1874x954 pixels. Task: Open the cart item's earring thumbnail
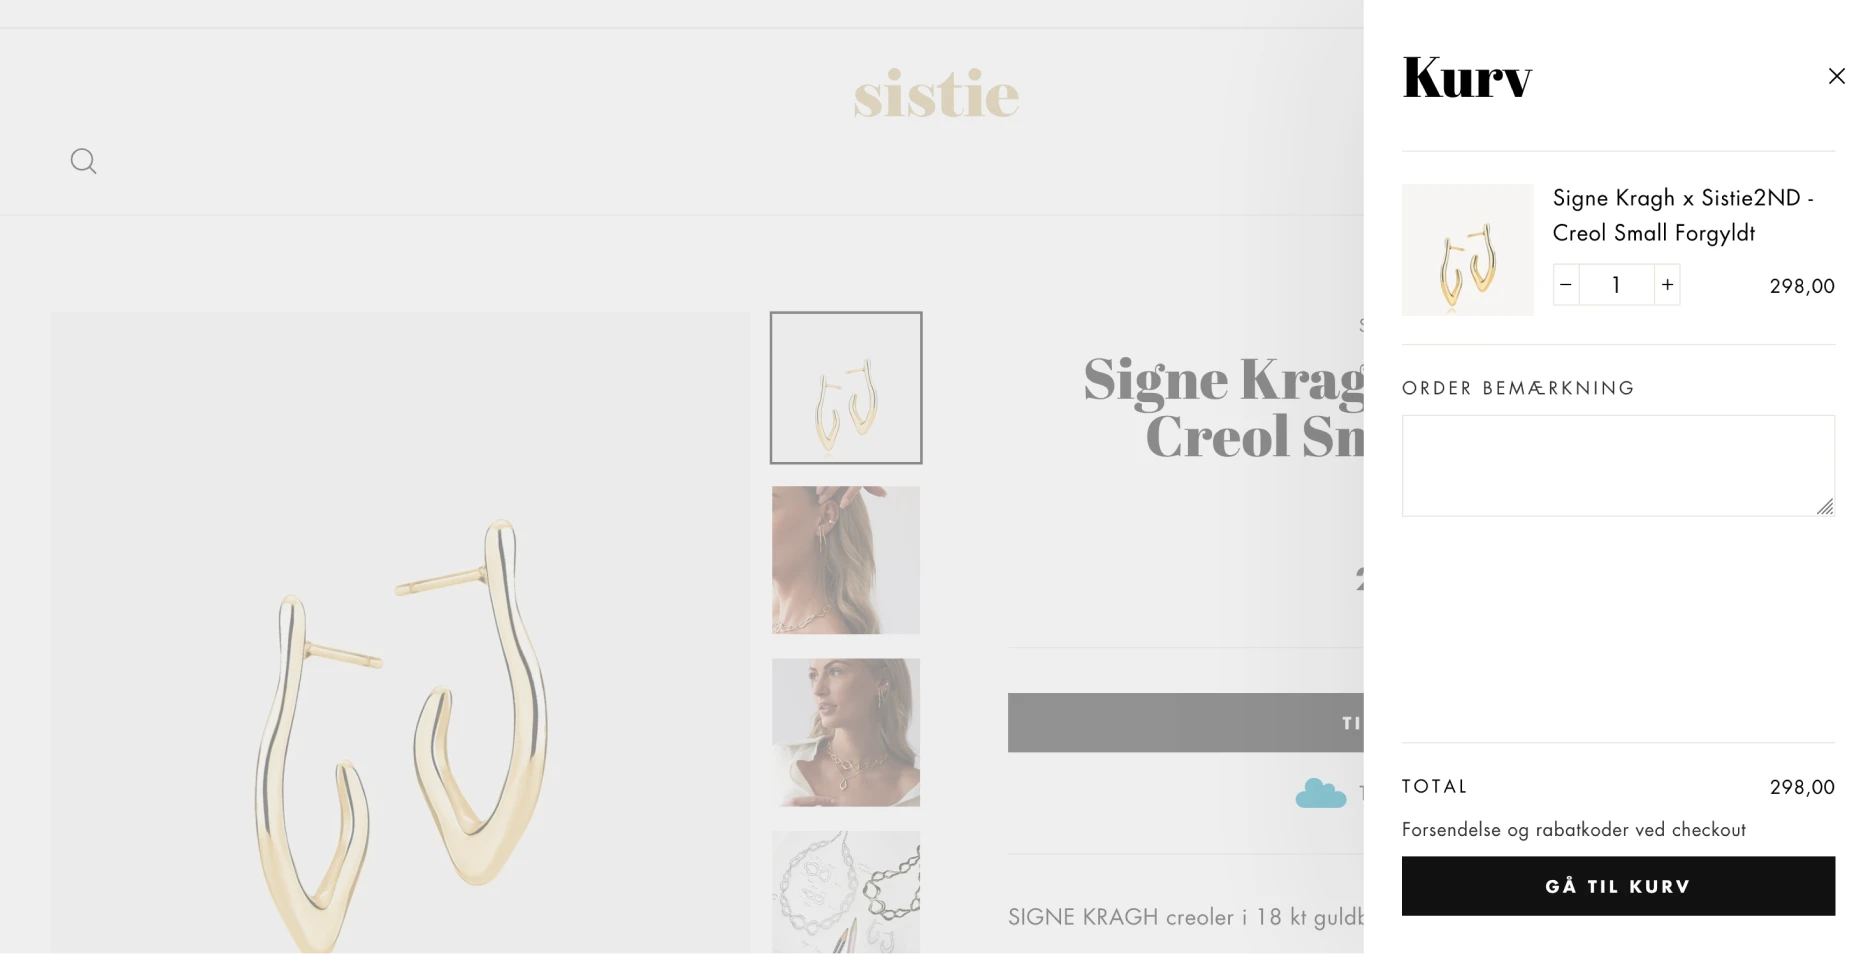tap(1467, 250)
